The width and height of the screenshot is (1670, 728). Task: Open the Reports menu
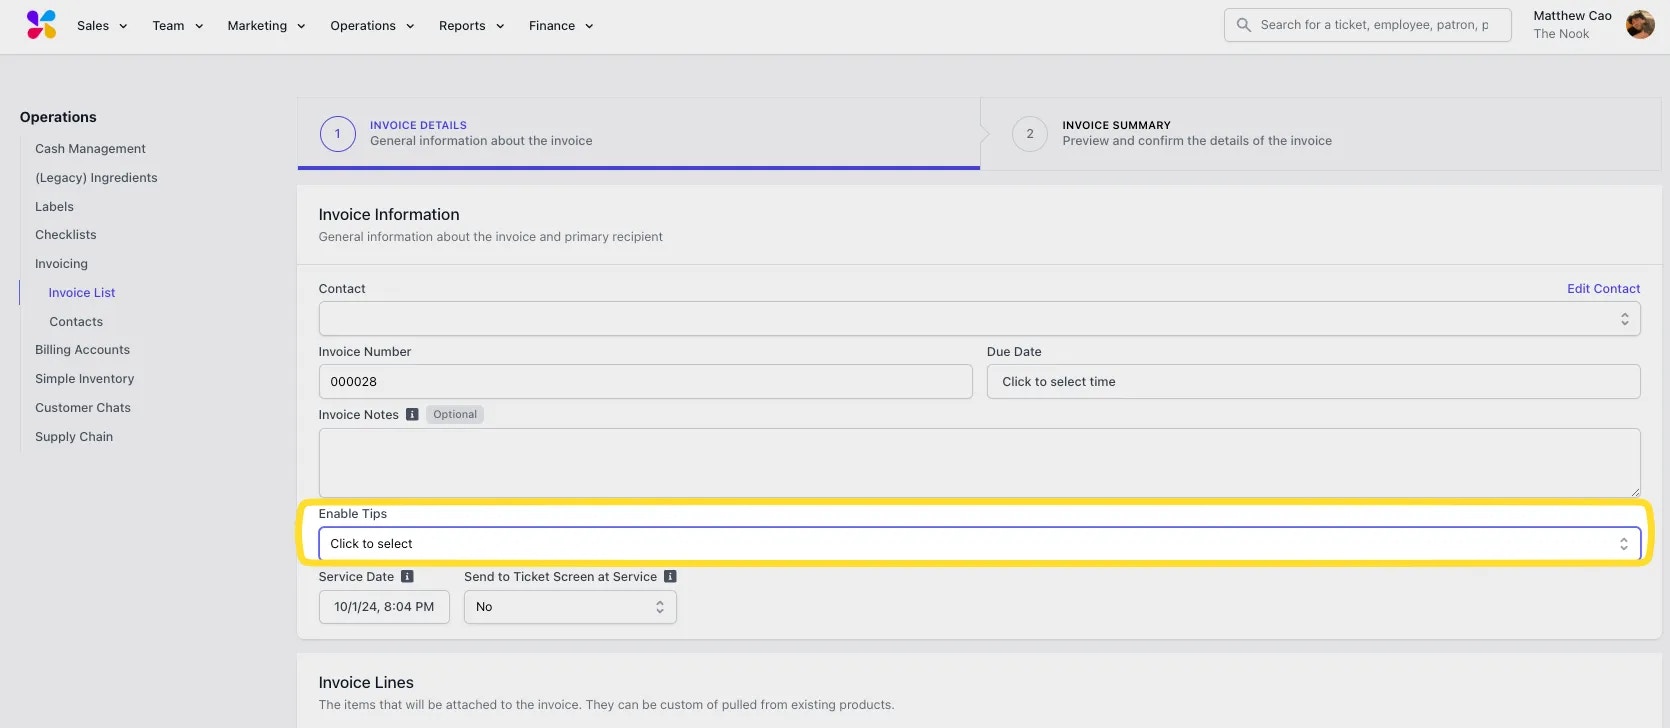[471, 26]
